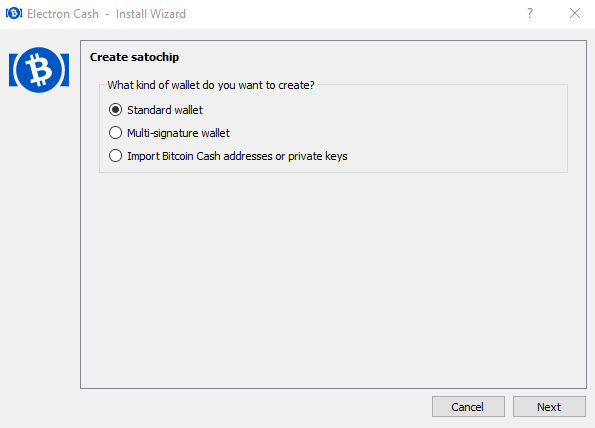Cancel the wallet creation wizard
The height and width of the screenshot is (428, 595).
pos(468,407)
